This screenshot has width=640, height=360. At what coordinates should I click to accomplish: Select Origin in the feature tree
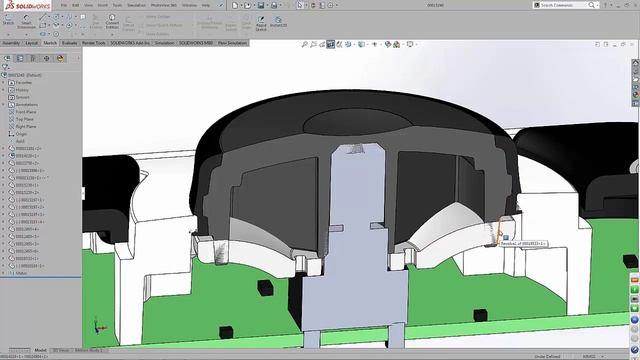[21, 134]
